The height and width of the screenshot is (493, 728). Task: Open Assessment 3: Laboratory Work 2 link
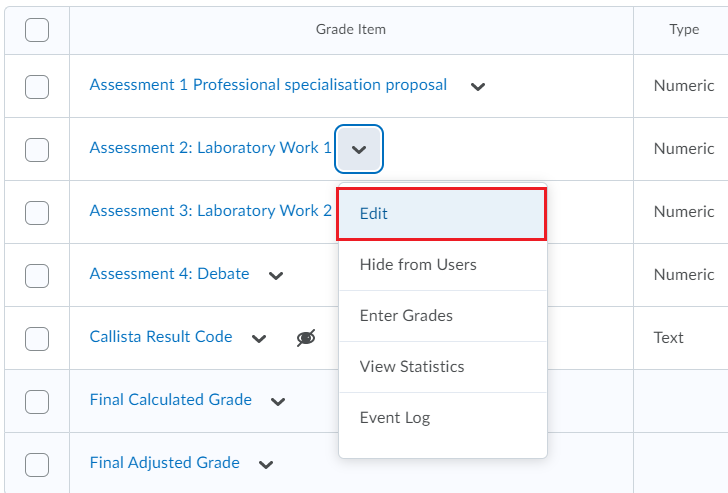(x=211, y=211)
